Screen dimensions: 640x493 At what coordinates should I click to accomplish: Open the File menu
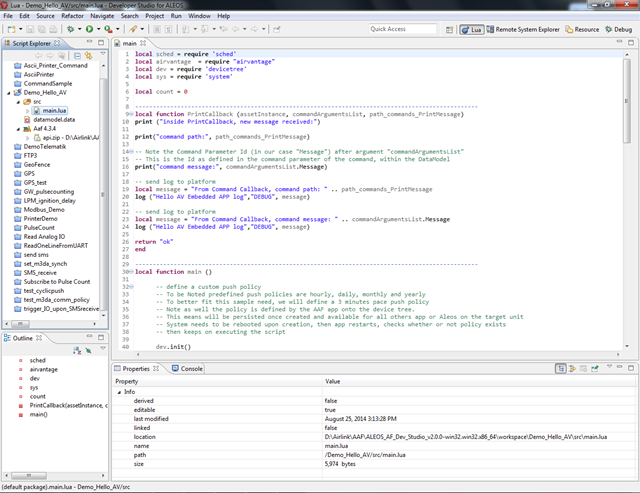[x=8, y=16]
